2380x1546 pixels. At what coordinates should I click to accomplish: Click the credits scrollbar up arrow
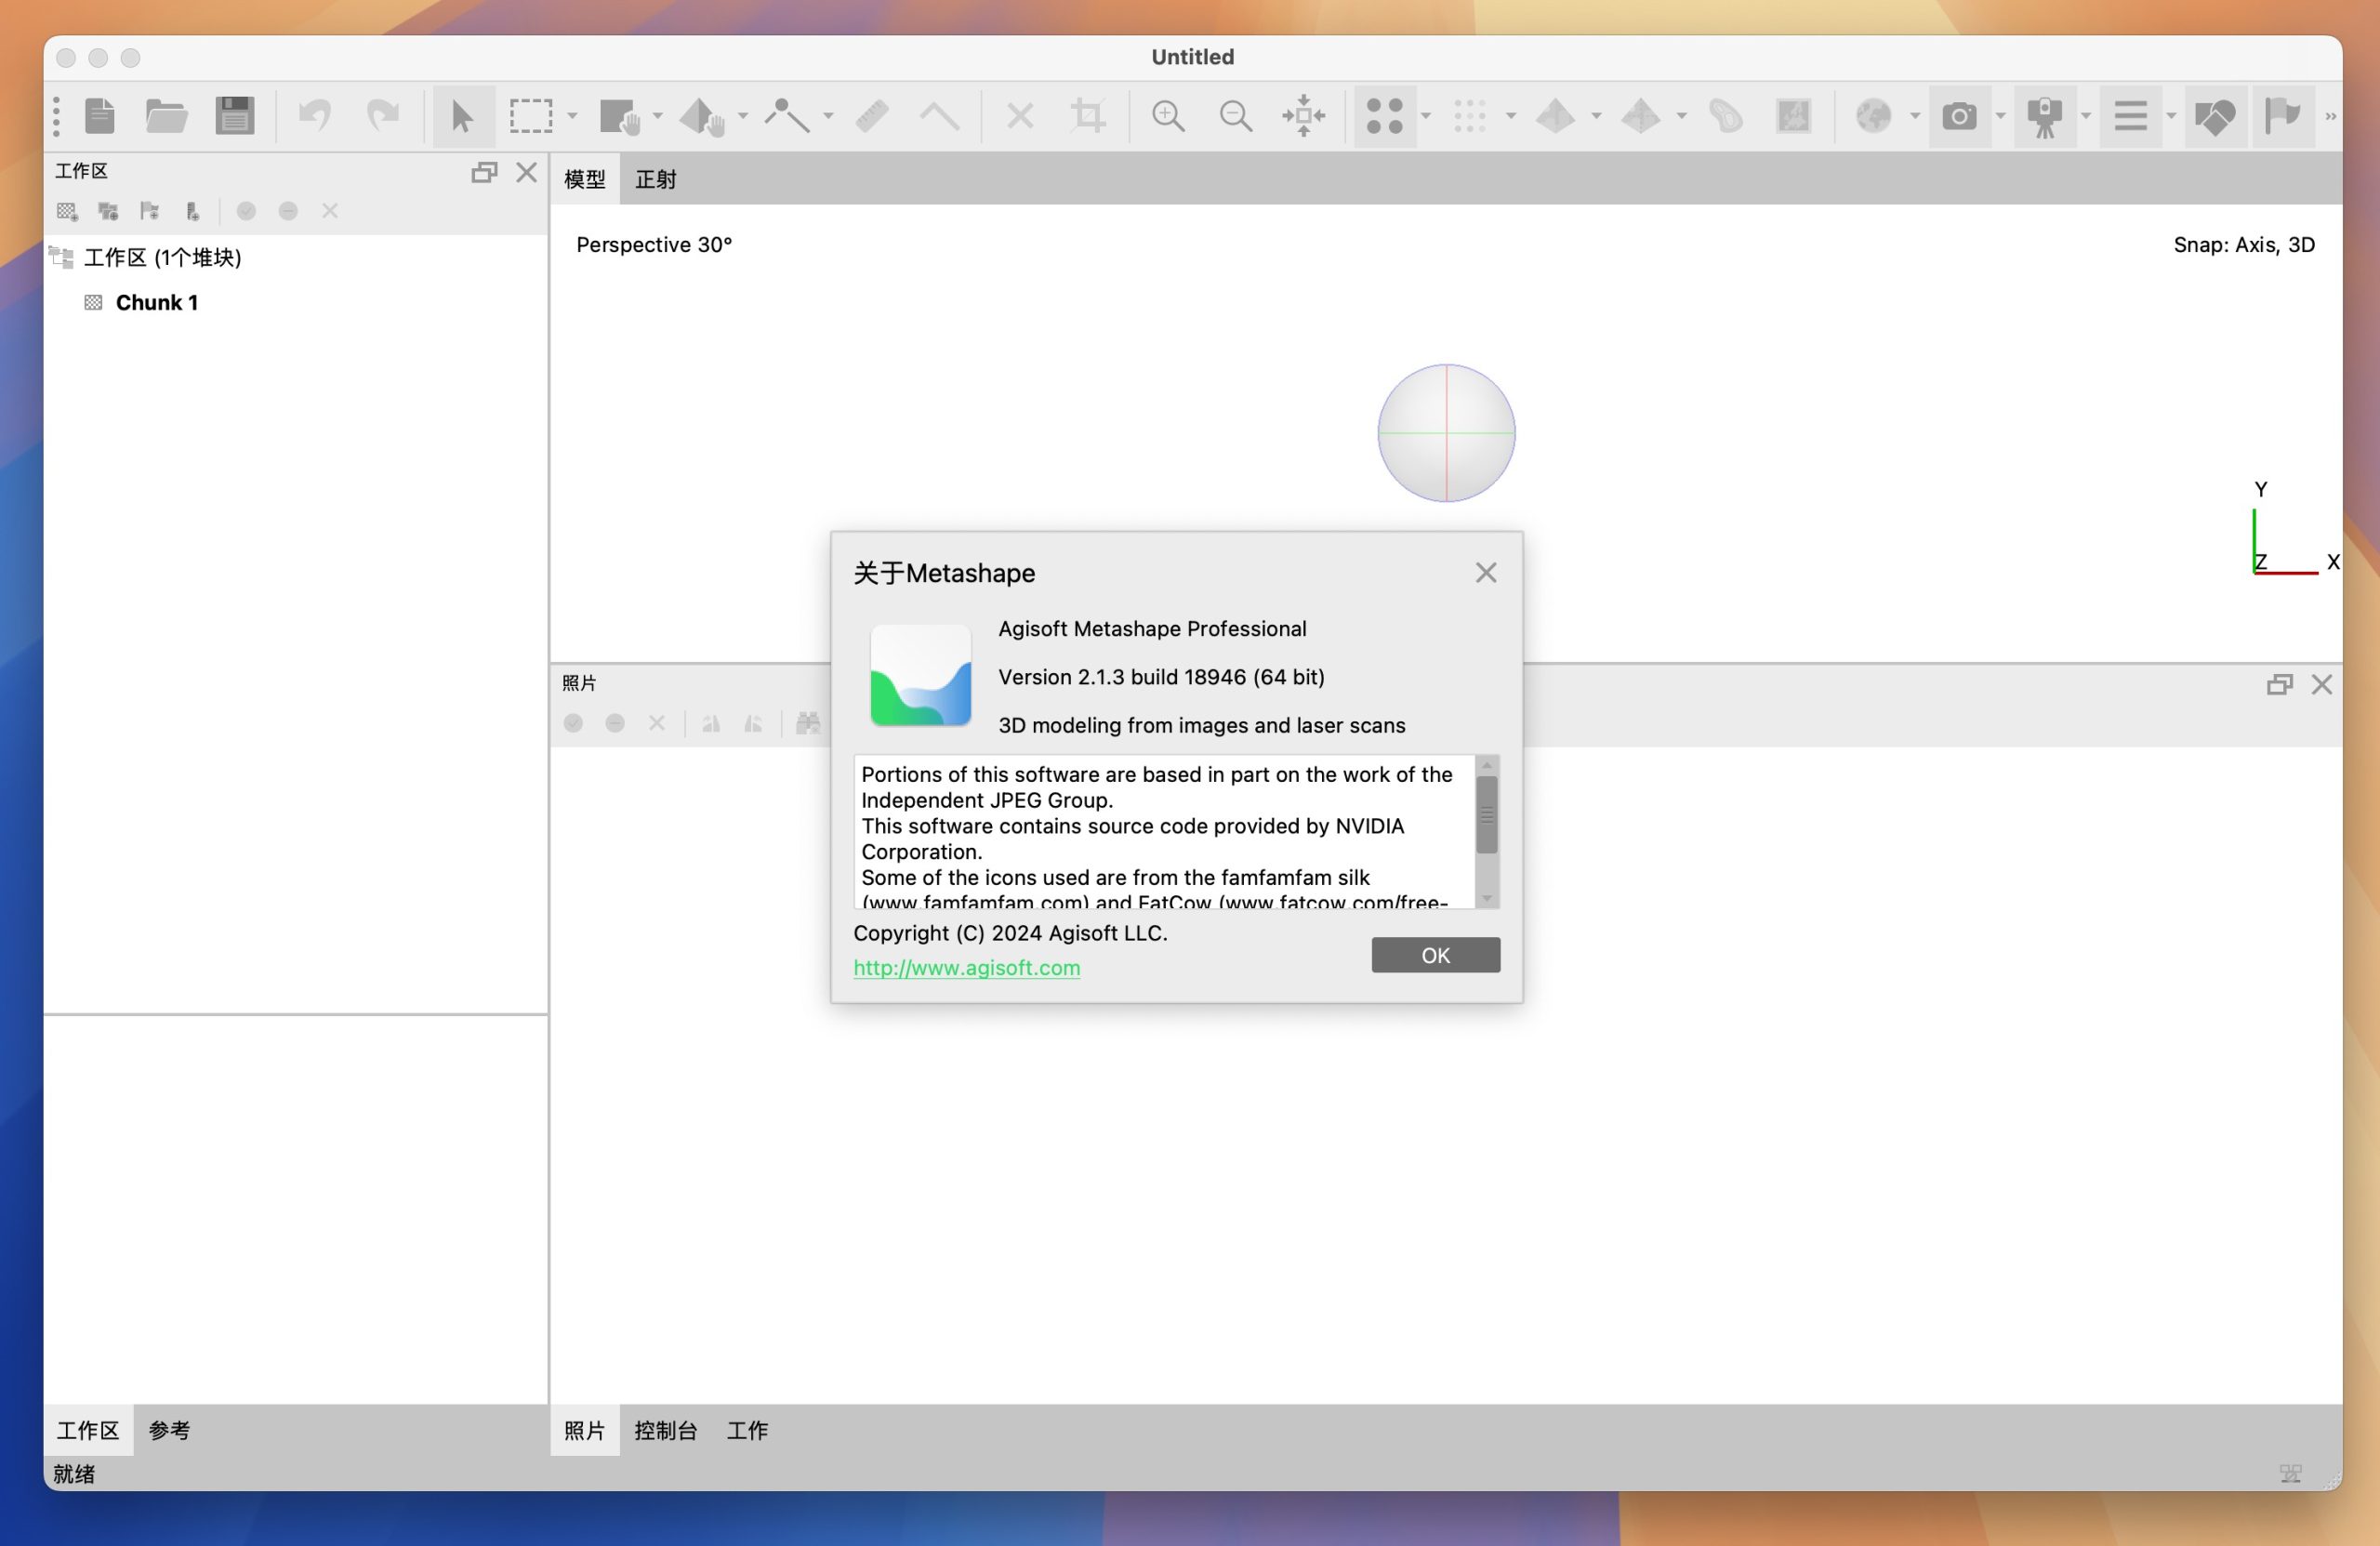1487,765
